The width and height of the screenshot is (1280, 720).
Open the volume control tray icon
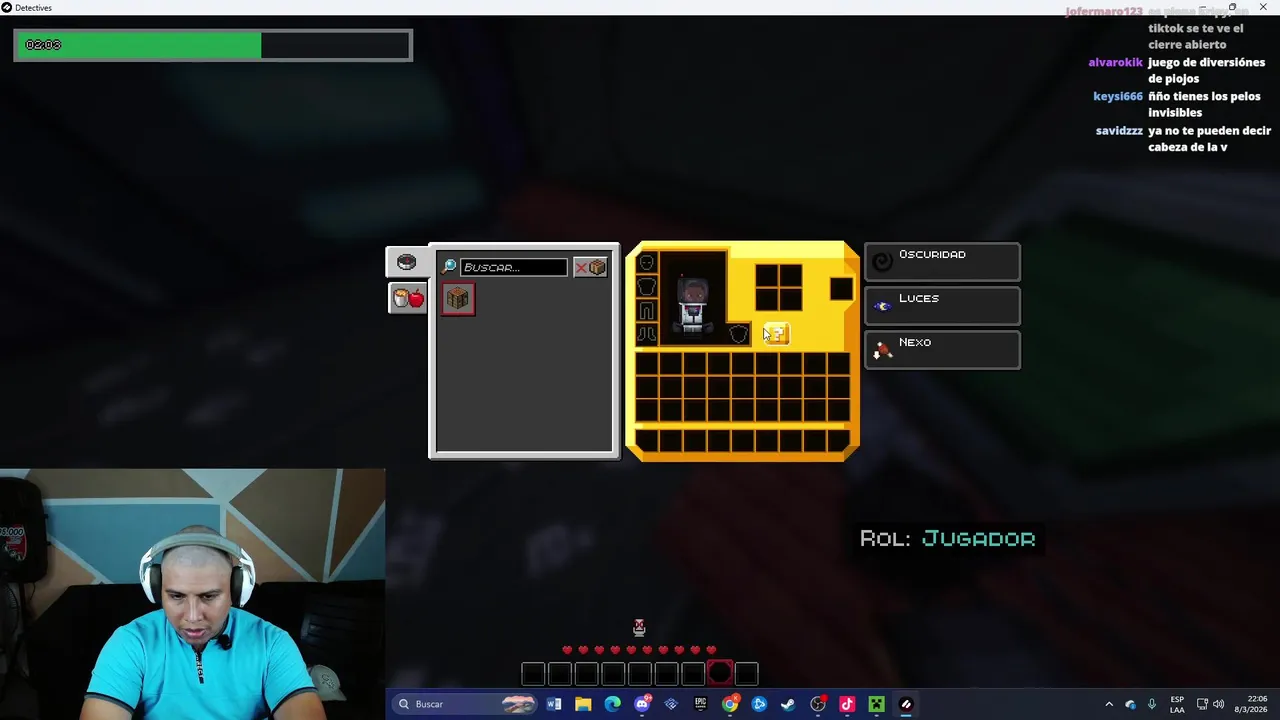pyautogui.click(x=1218, y=704)
